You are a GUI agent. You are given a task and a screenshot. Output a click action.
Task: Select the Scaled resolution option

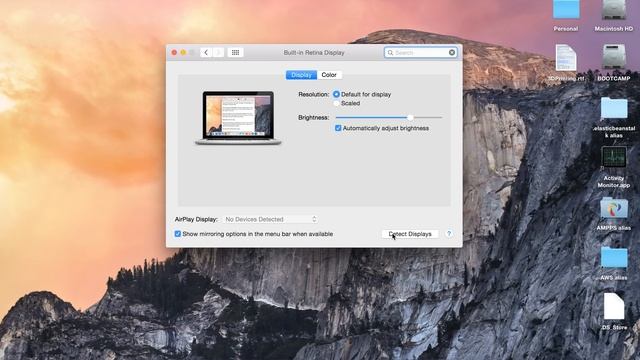pos(336,103)
